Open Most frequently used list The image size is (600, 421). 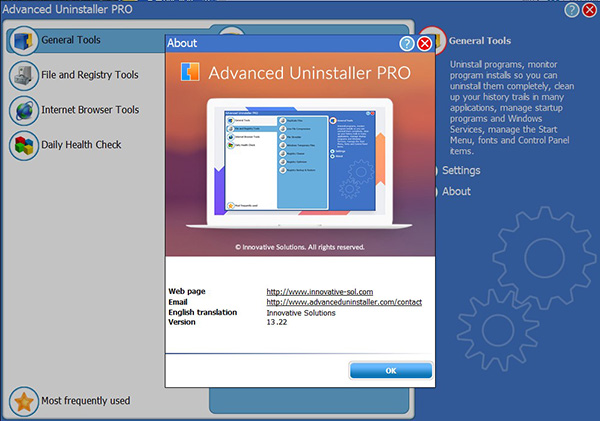tap(86, 401)
